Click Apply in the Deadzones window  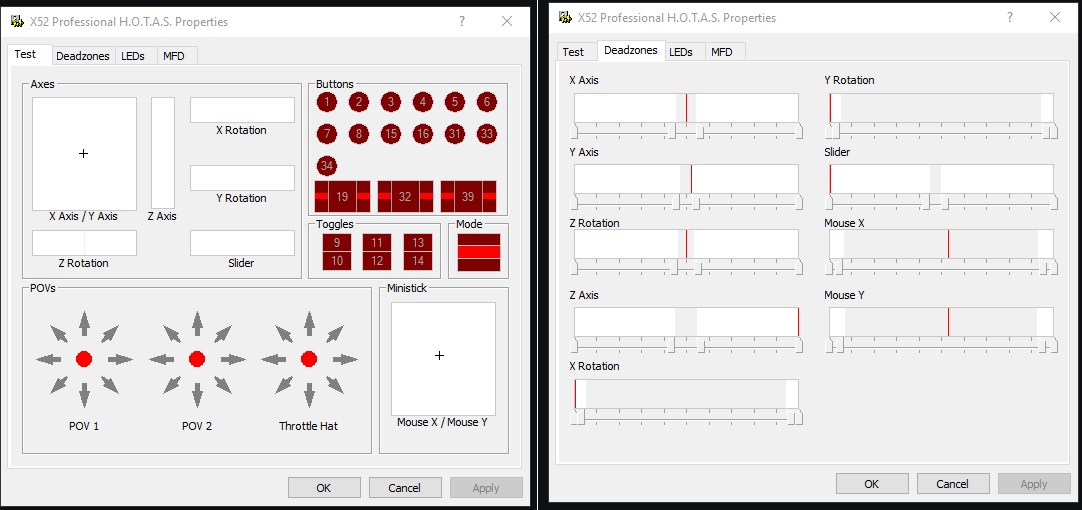[1034, 484]
